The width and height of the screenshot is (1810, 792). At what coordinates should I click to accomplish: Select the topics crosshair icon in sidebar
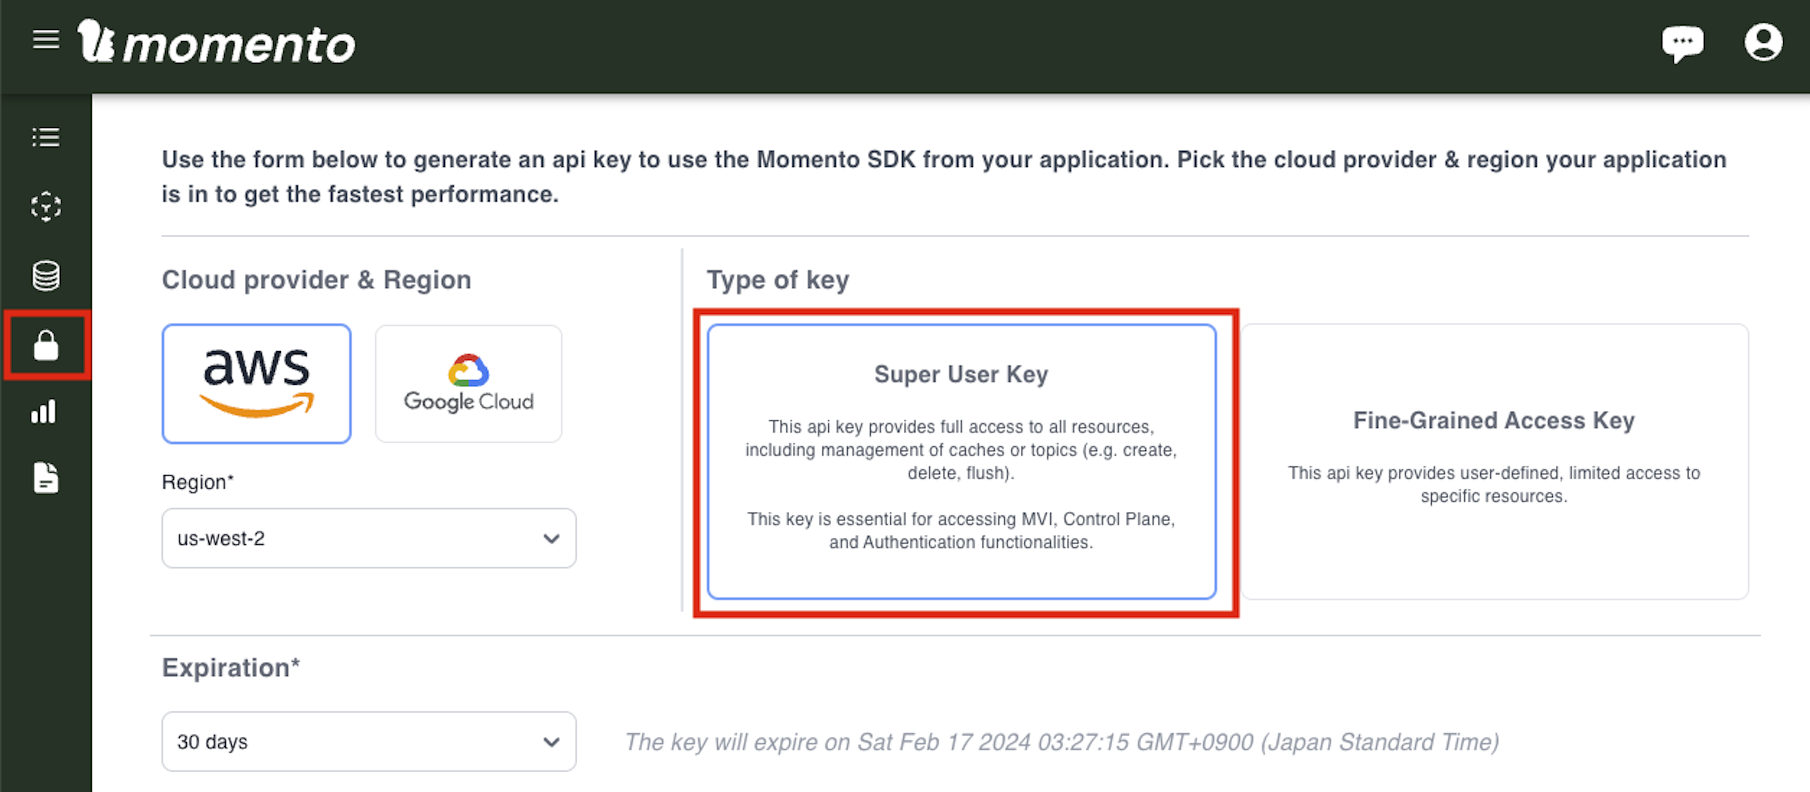click(46, 206)
